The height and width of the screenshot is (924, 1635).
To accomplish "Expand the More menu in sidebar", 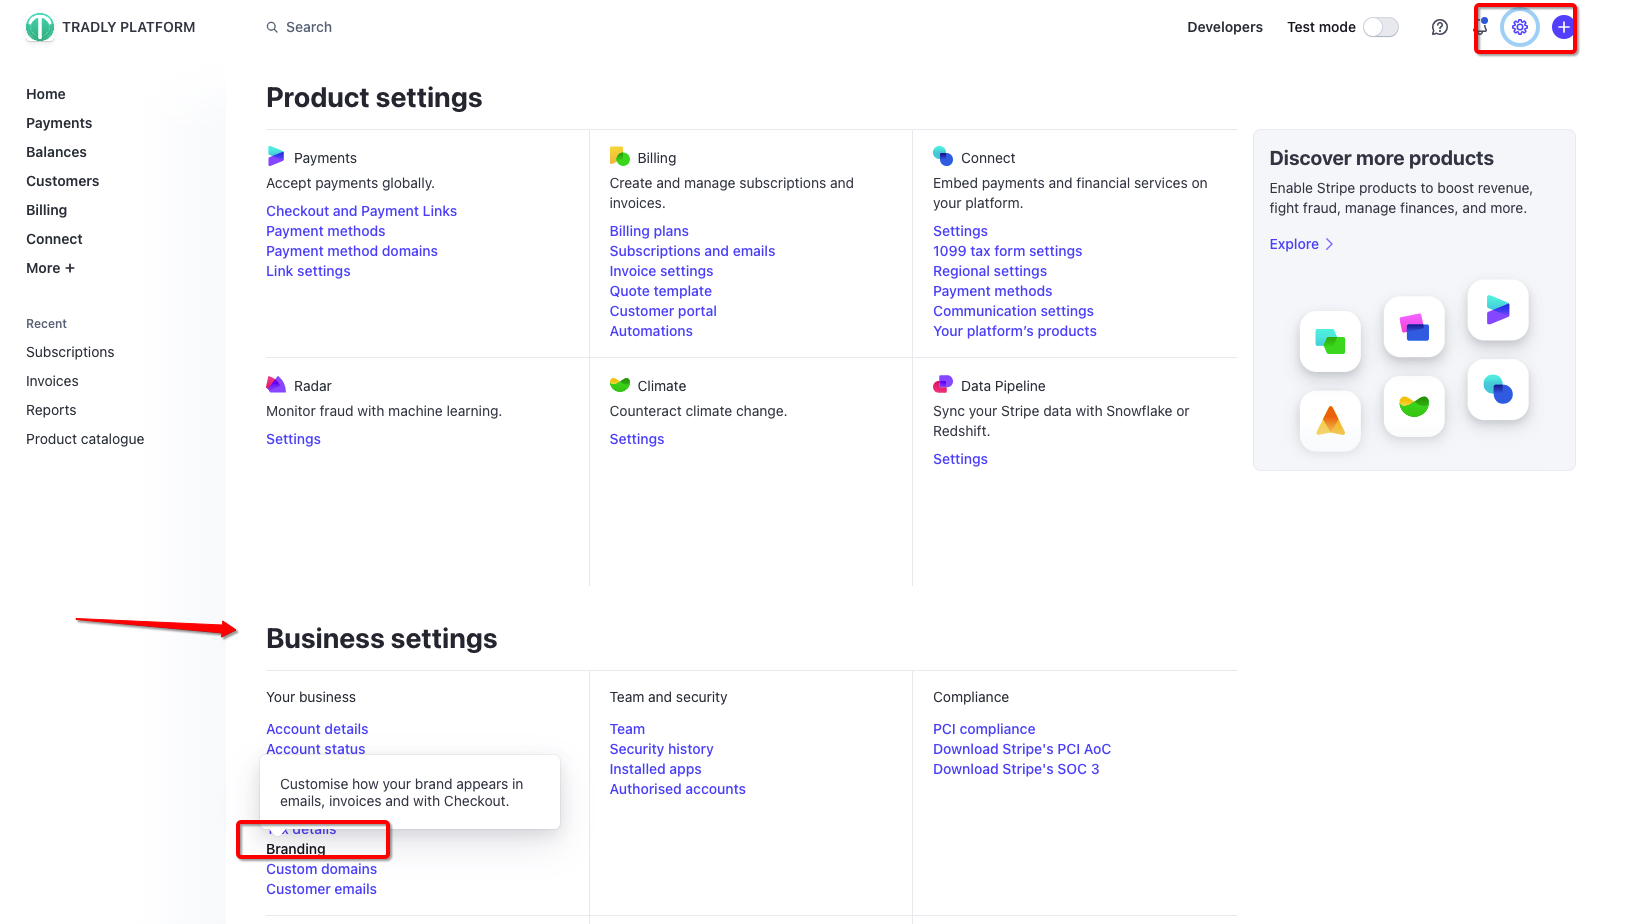I will tap(50, 268).
